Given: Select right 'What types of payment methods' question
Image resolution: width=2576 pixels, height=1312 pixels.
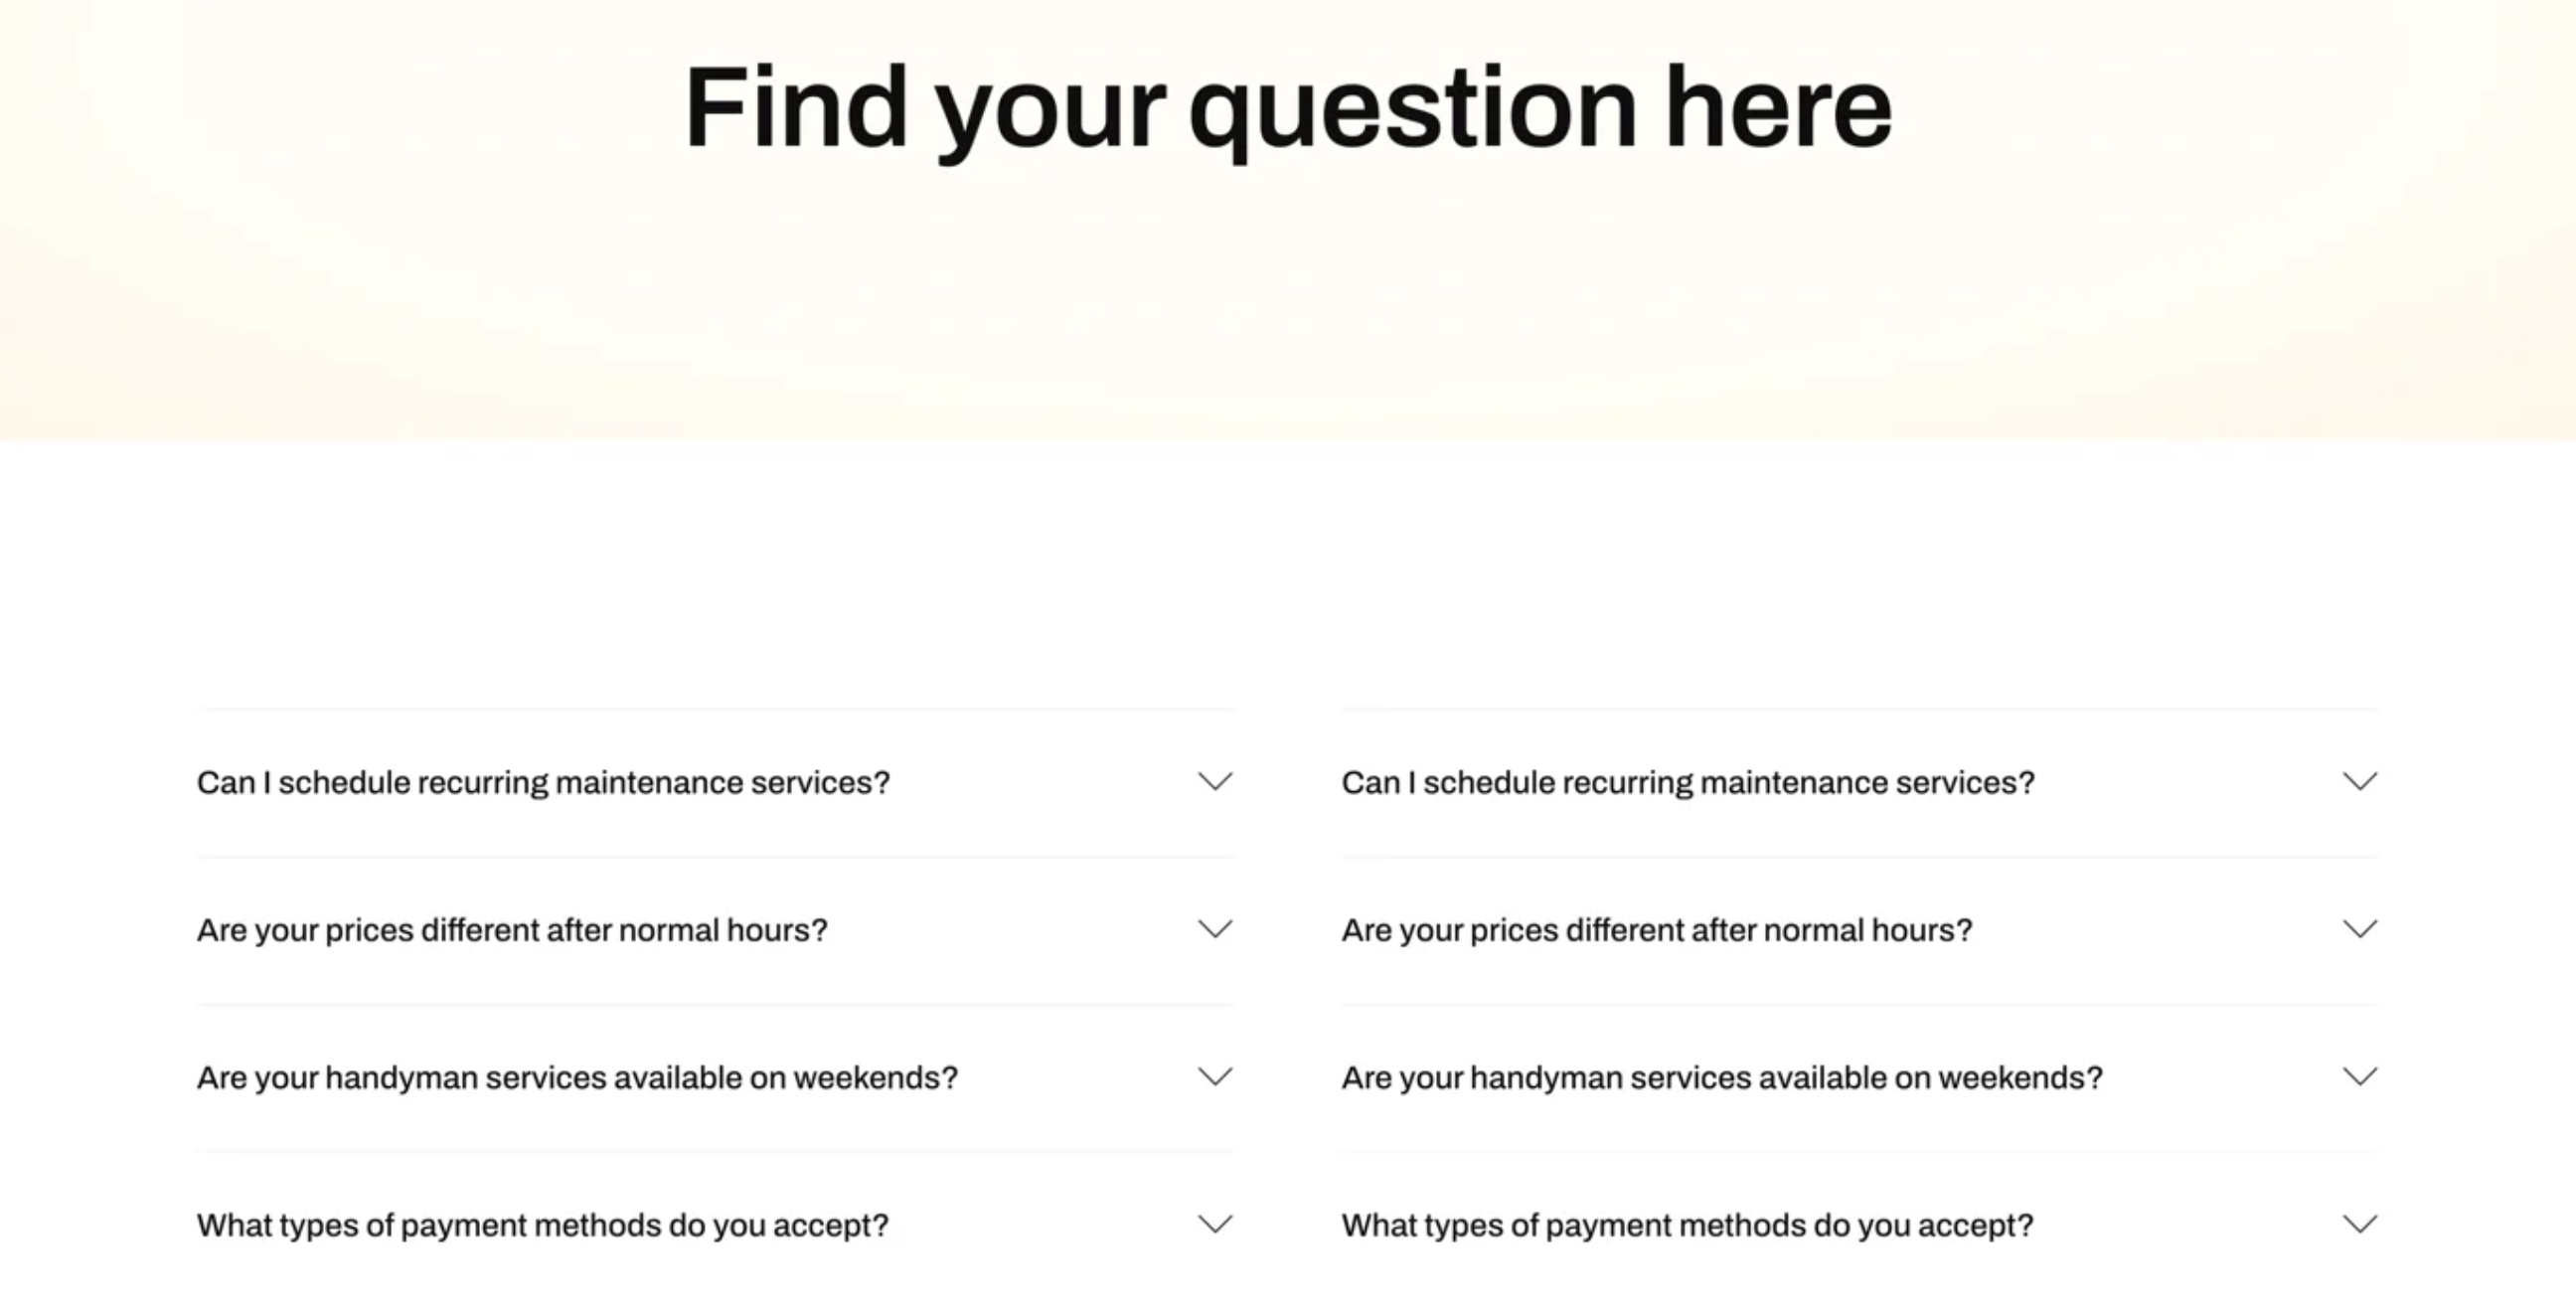Looking at the screenshot, I should pyautogui.click(x=1688, y=1225).
